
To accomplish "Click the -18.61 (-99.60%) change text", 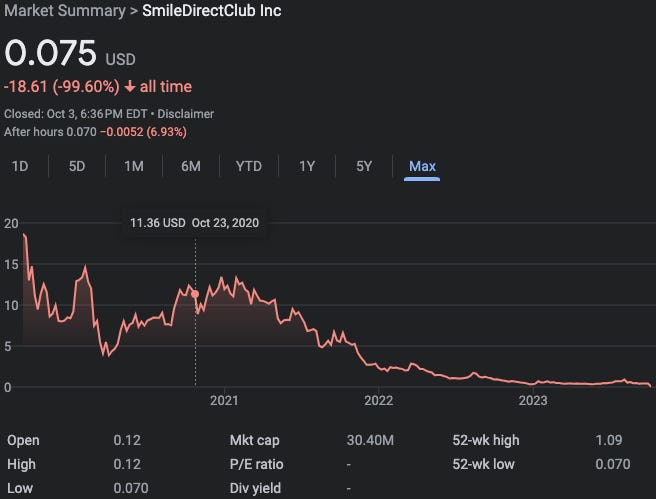I will 62,87.
